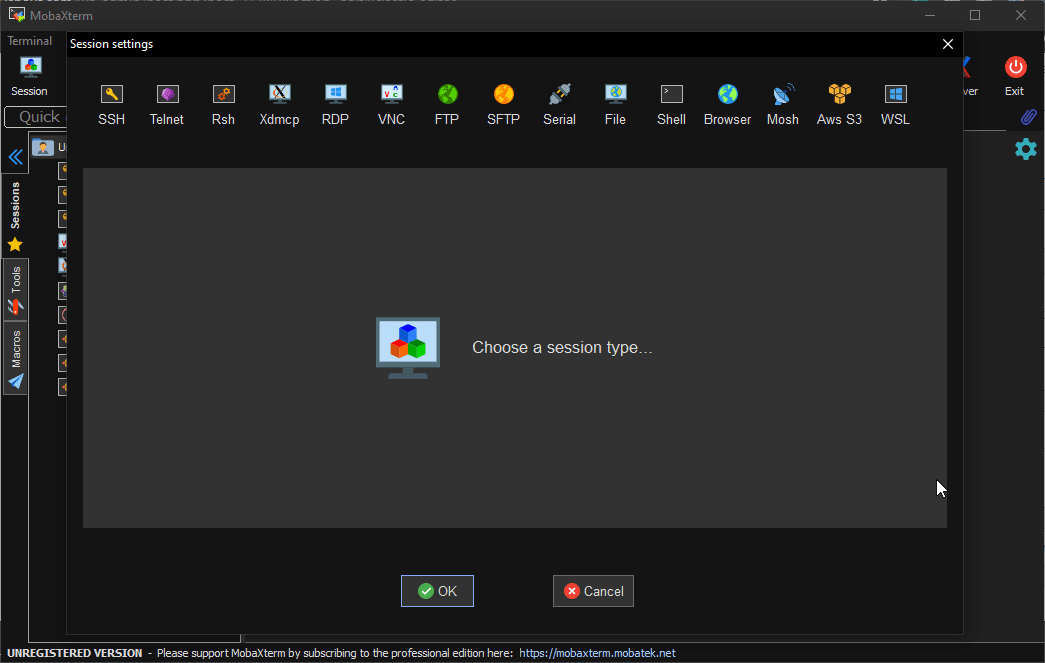Select the SFTP session type
This screenshot has height=663, width=1045.
pyautogui.click(x=503, y=105)
